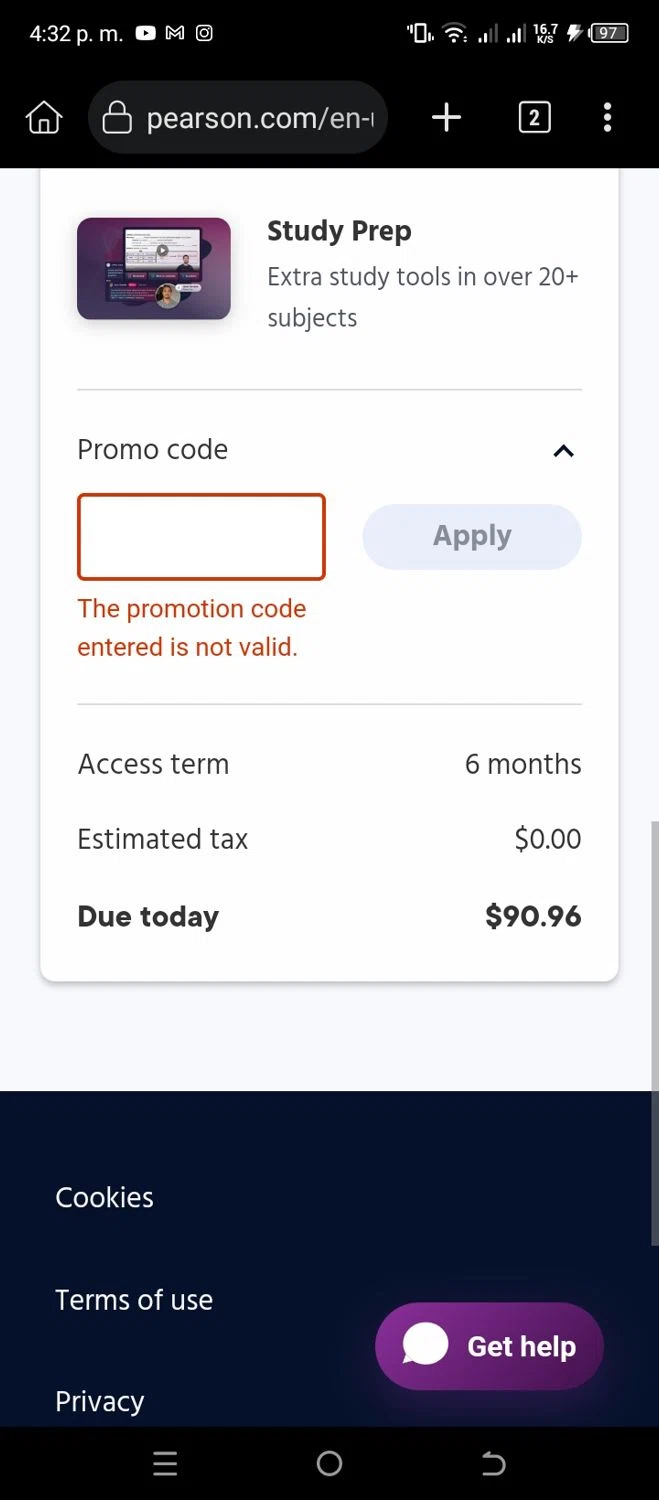Tap the Instagram notification icon
The image size is (659, 1500).
pos(204,33)
